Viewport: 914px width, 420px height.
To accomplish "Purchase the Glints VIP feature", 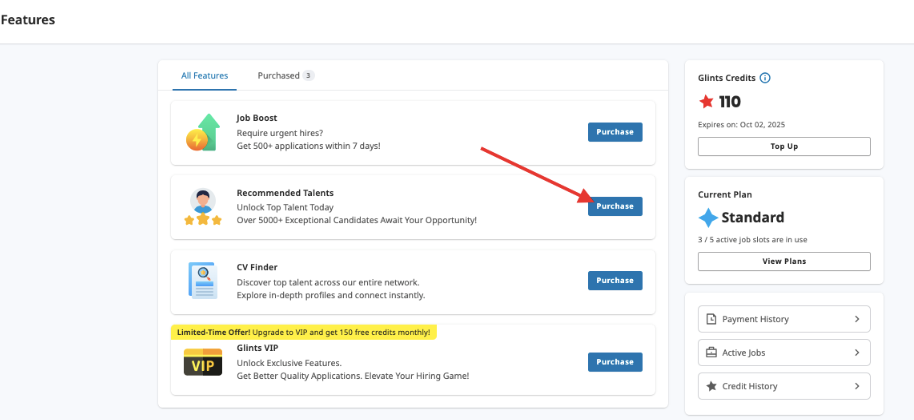I will click(615, 362).
